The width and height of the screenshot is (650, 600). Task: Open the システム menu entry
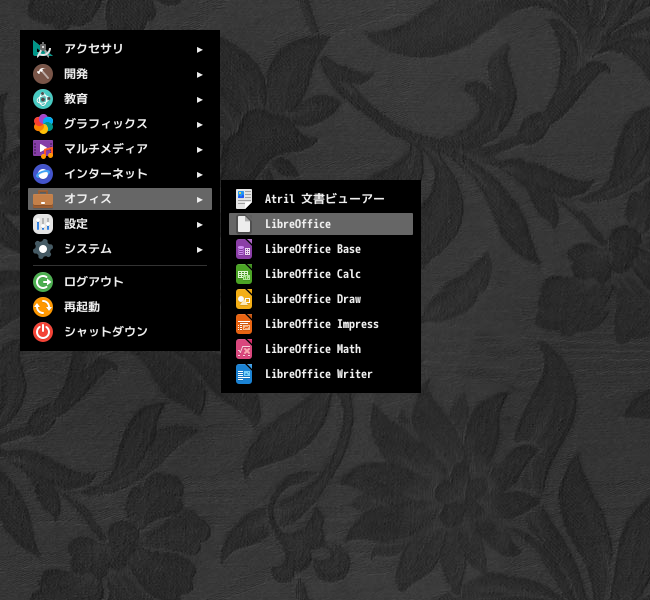click(120, 249)
